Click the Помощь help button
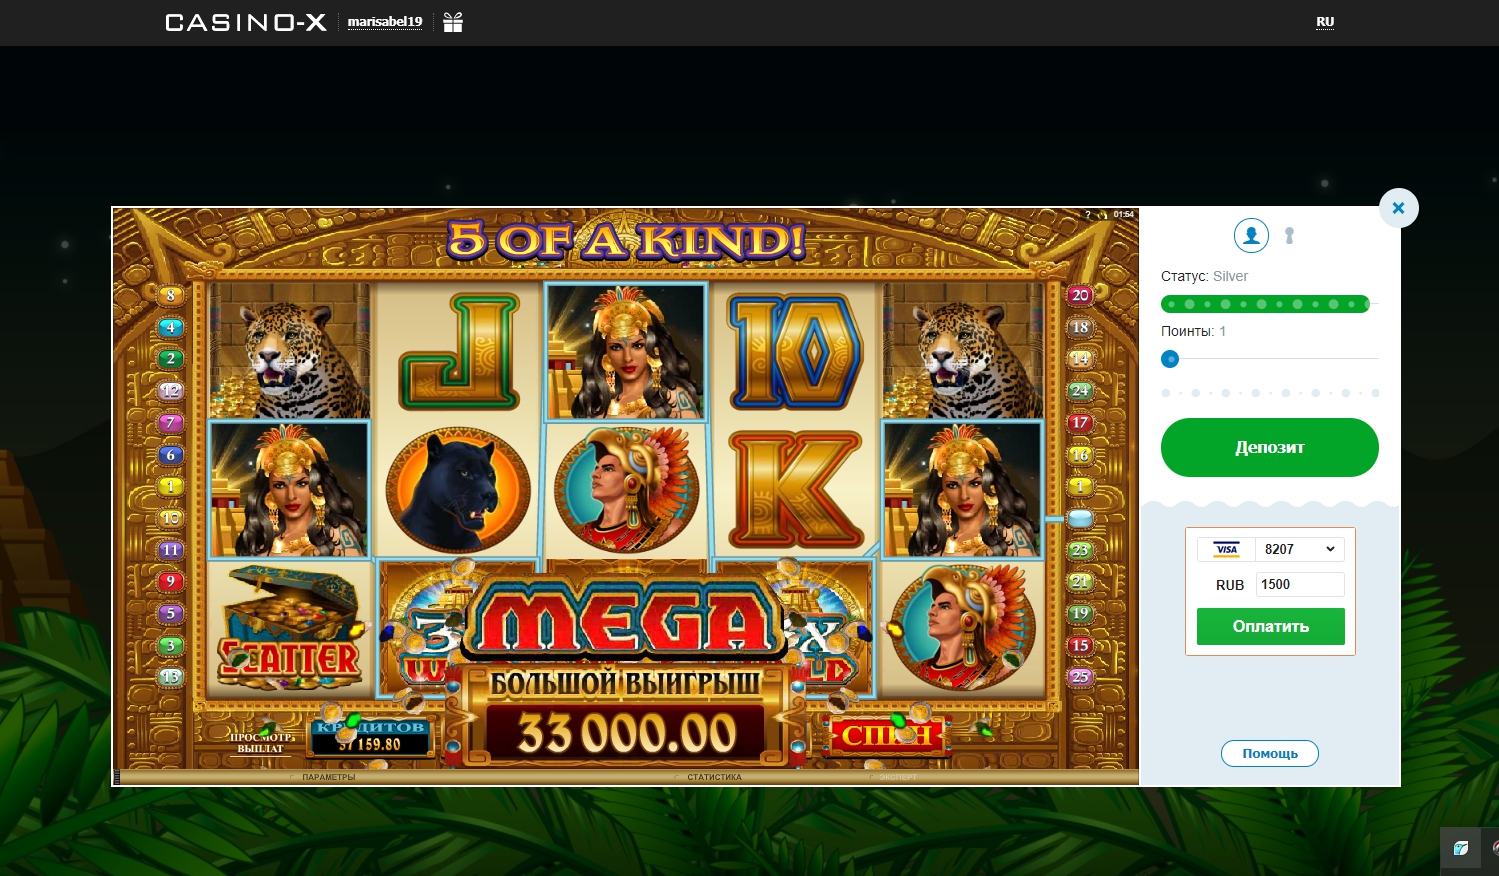 (x=1270, y=753)
